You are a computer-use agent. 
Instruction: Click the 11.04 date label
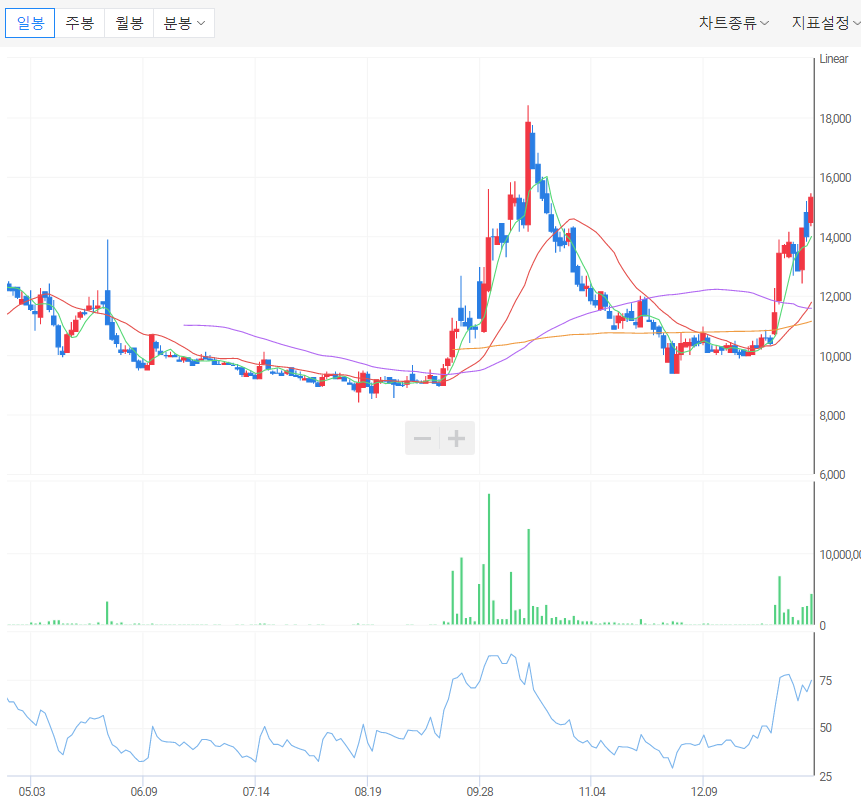pos(592,791)
